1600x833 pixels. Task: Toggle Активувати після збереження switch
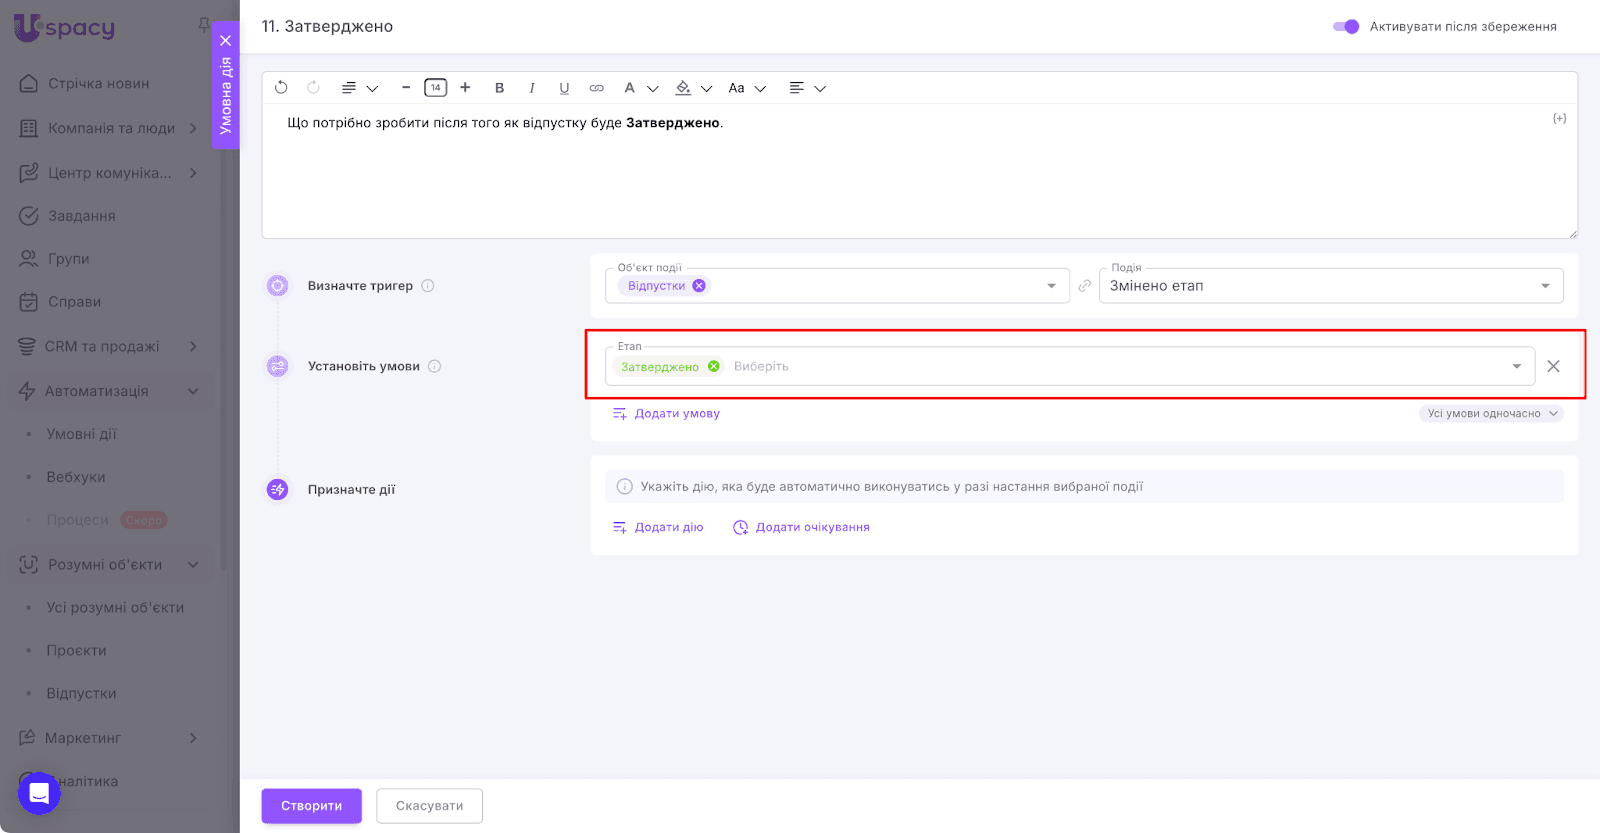click(x=1346, y=27)
